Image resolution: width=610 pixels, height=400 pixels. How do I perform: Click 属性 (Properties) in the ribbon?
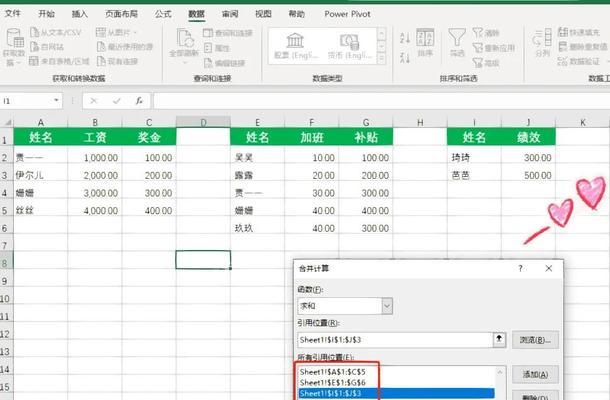[x=217, y=48]
